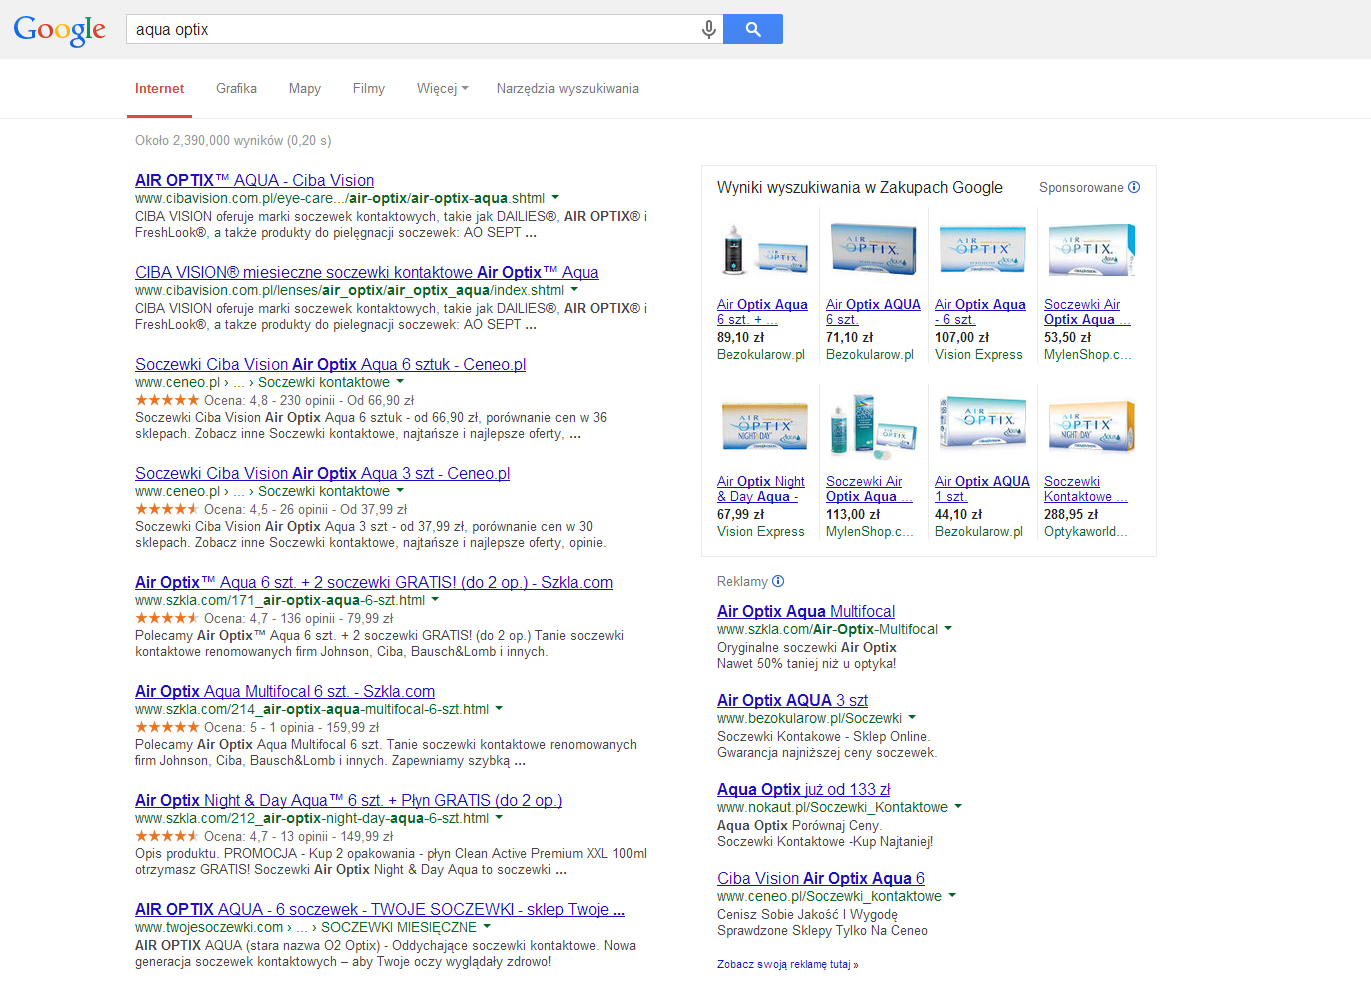
Task: Open ad Ciba Vision Air Optix Aqua 6
Action: coord(821,878)
